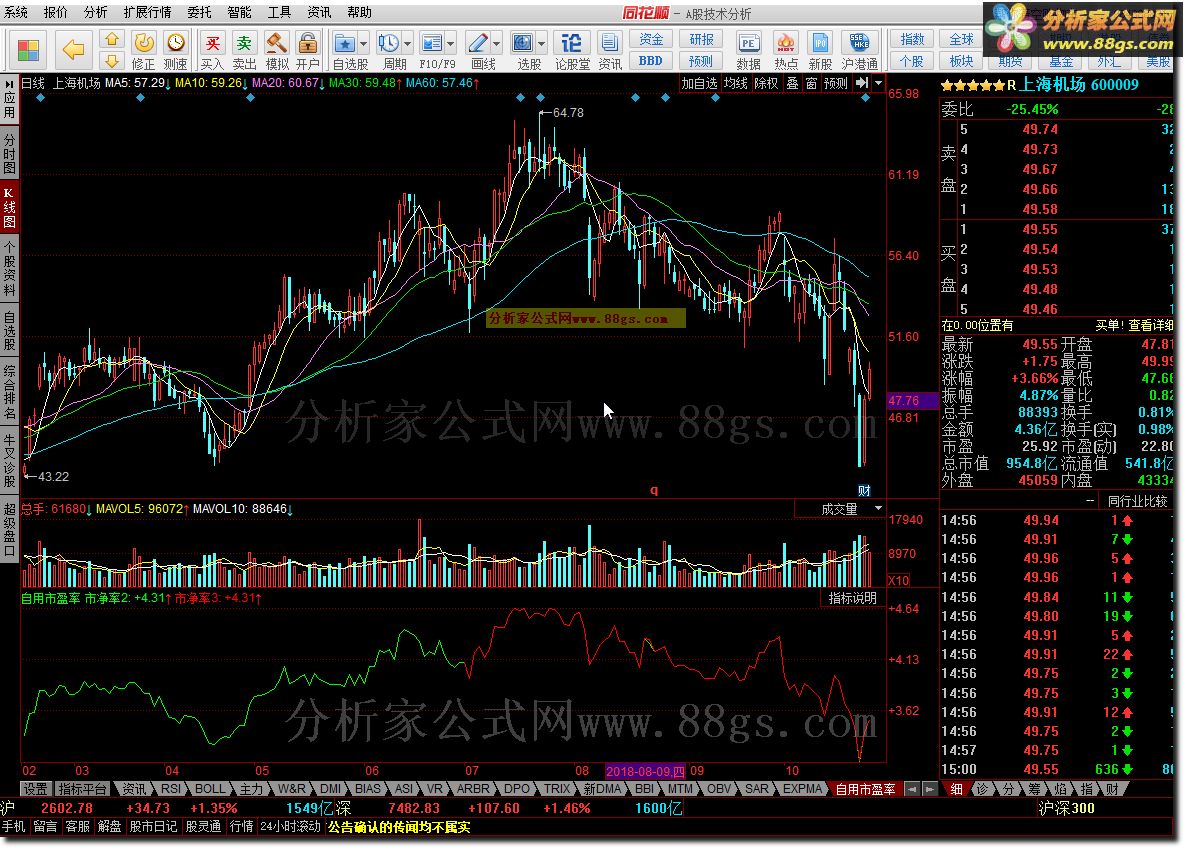Toggle 窗 multi-window chart mode
Image resolution: width=1185 pixels, height=848 pixels.
pyautogui.click(x=811, y=83)
